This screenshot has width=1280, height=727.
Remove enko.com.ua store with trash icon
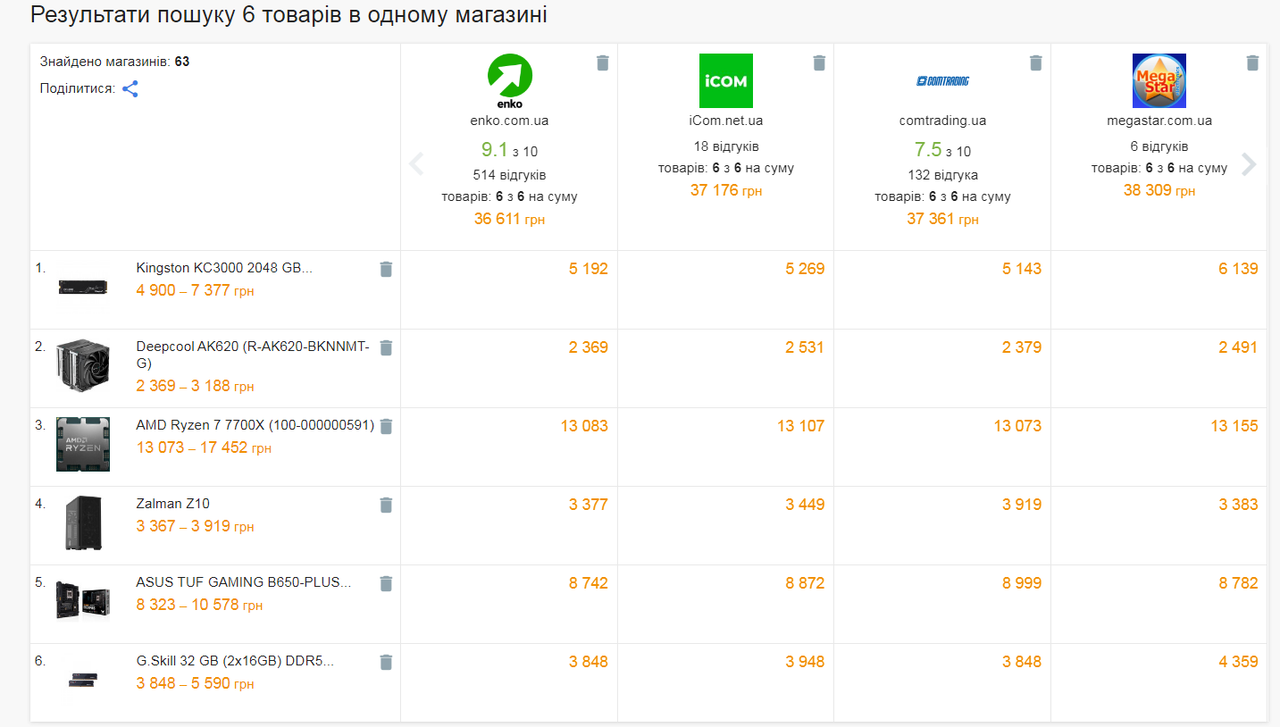coord(602,63)
